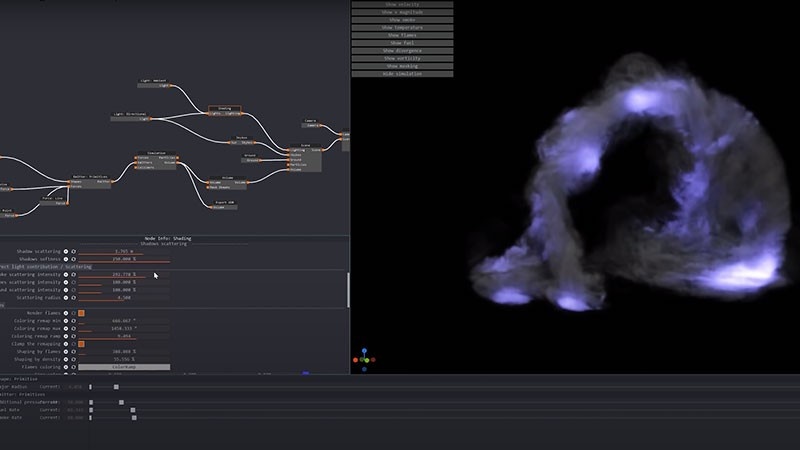Click the Show v magnitude button
800x450 pixels.
click(x=402, y=12)
